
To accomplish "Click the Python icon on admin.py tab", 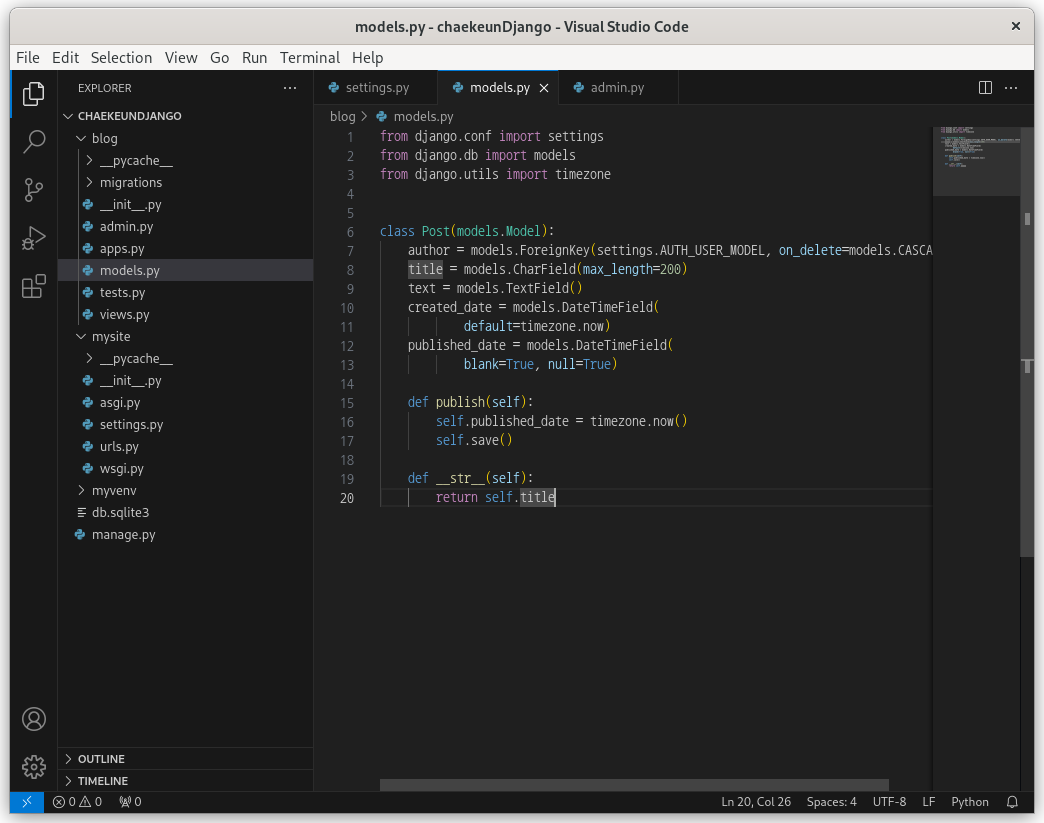I will (579, 87).
